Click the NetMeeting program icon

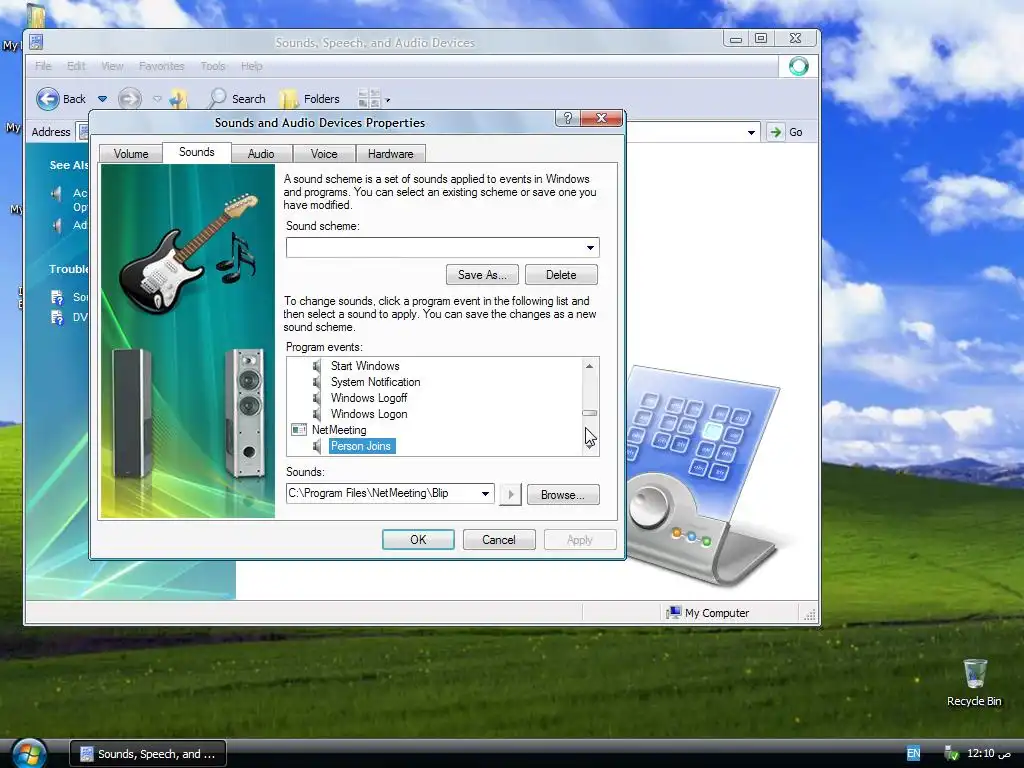(x=299, y=430)
